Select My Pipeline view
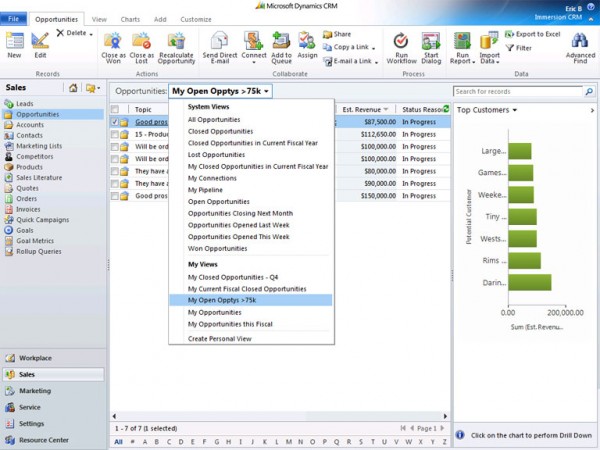This screenshot has width=600, height=450. (205, 190)
